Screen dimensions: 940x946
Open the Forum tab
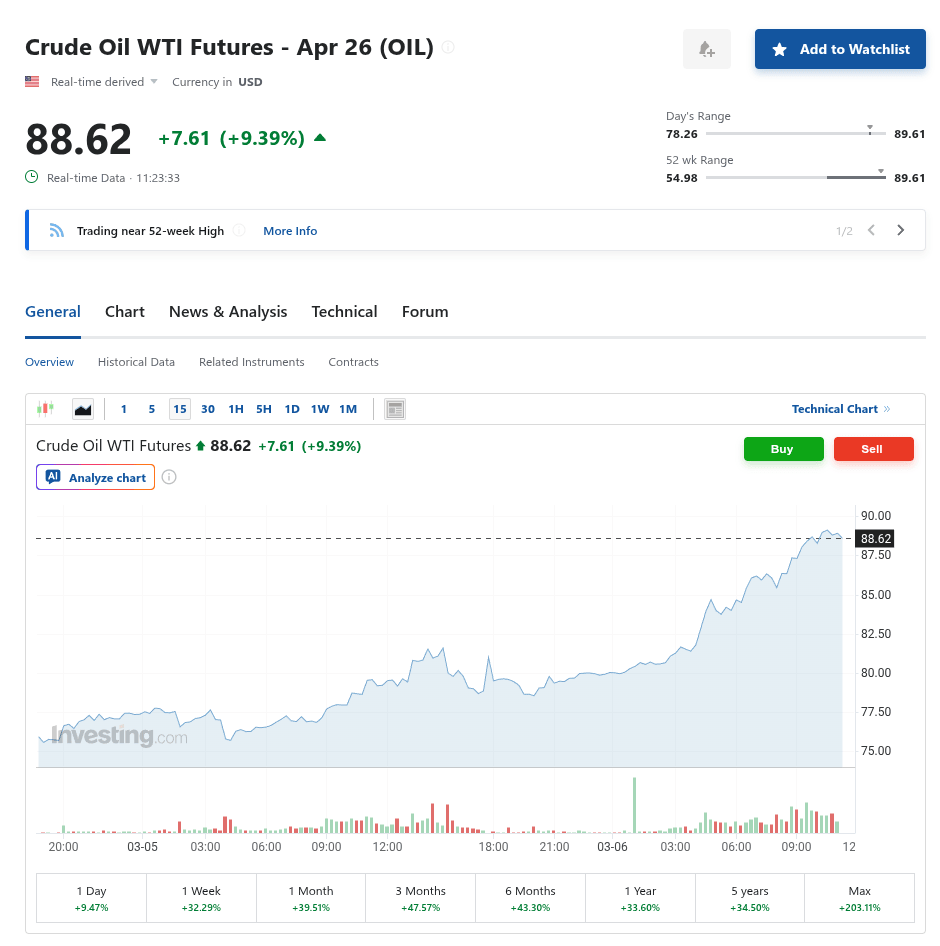click(x=425, y=312)
